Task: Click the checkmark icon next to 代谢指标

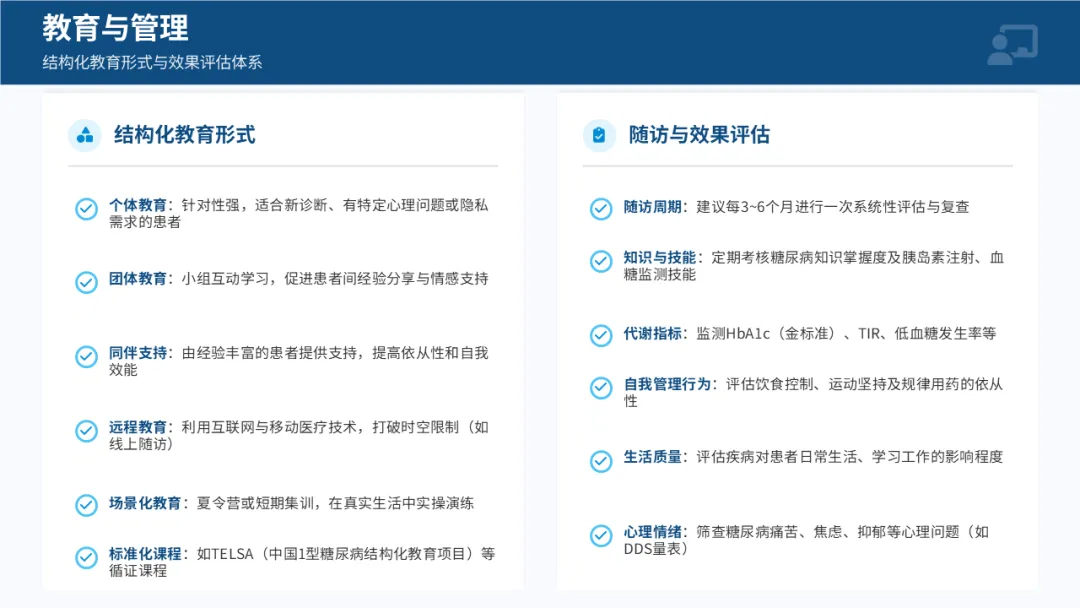Action: pos(601,335)
